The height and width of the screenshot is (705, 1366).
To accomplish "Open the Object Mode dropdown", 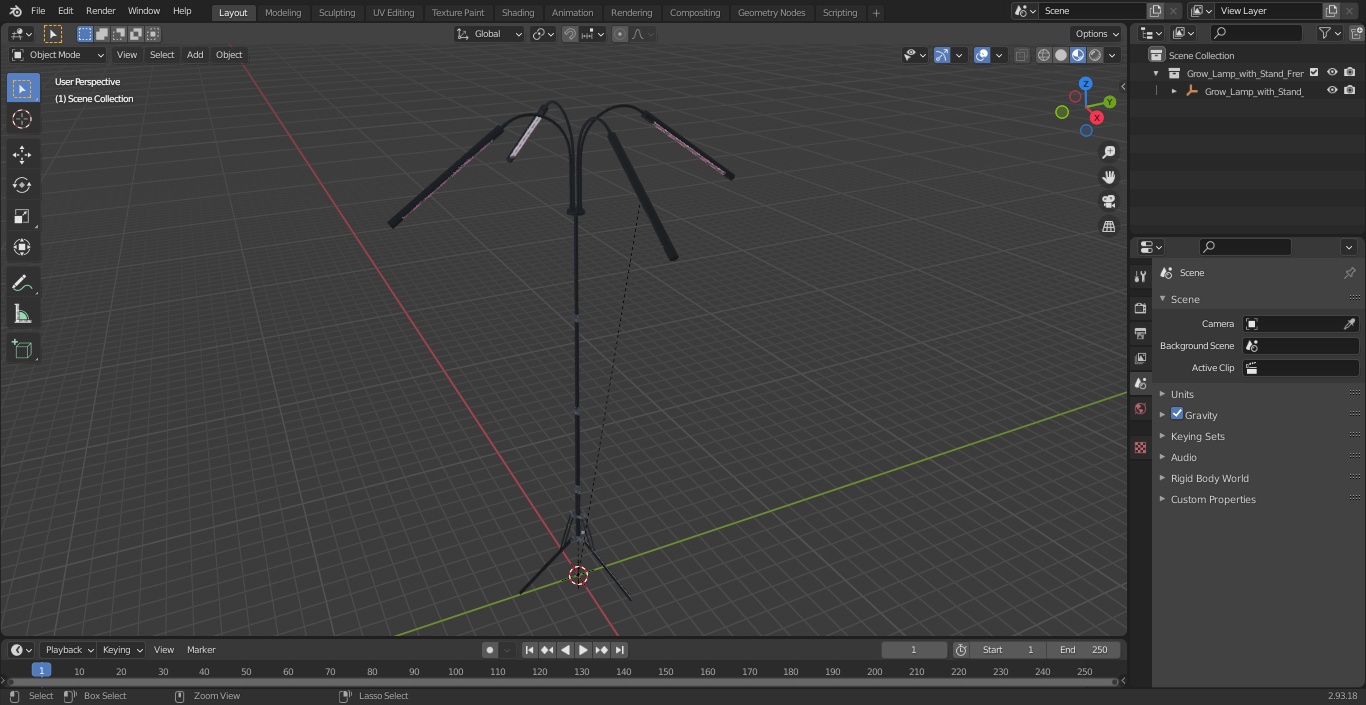I will 58,55.
